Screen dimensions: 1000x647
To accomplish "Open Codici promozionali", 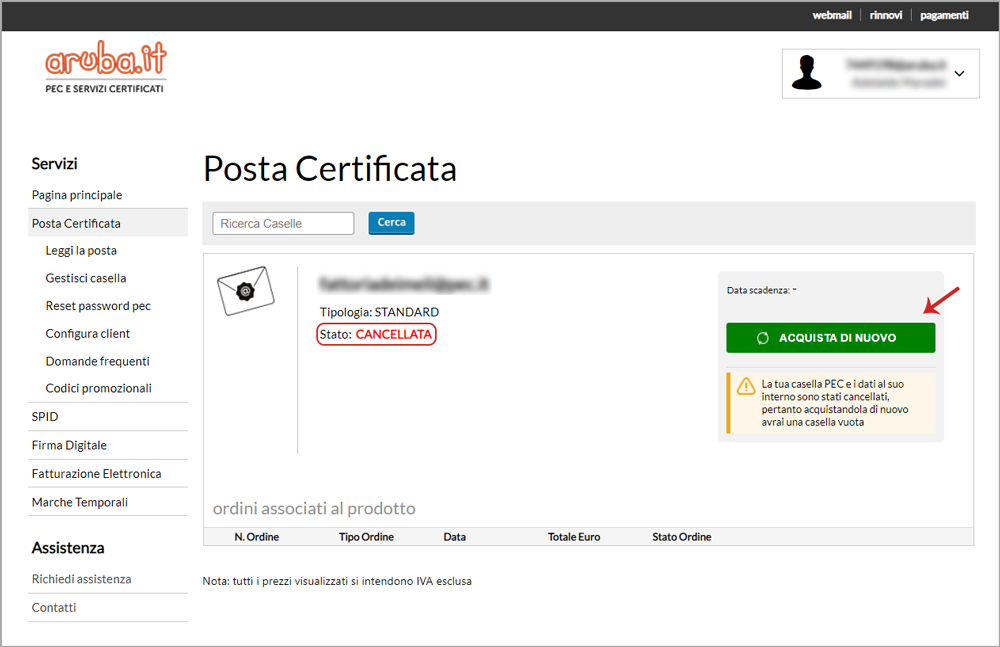I will [98, 389].
